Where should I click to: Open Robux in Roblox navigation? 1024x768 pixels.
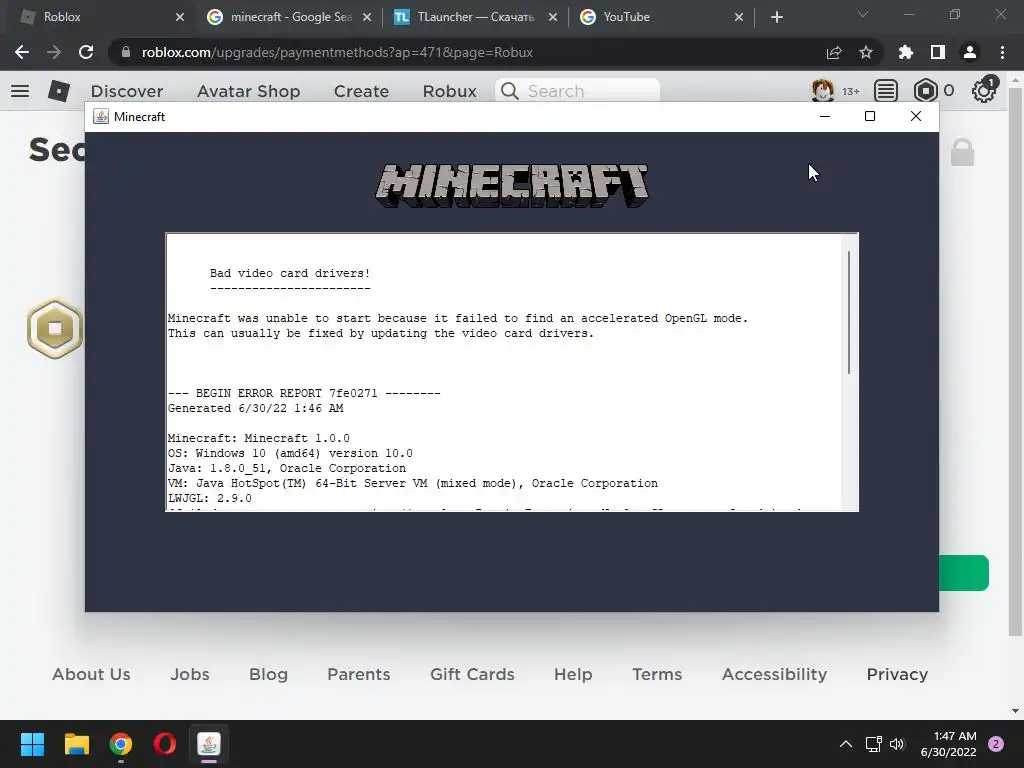click(449, 91)
